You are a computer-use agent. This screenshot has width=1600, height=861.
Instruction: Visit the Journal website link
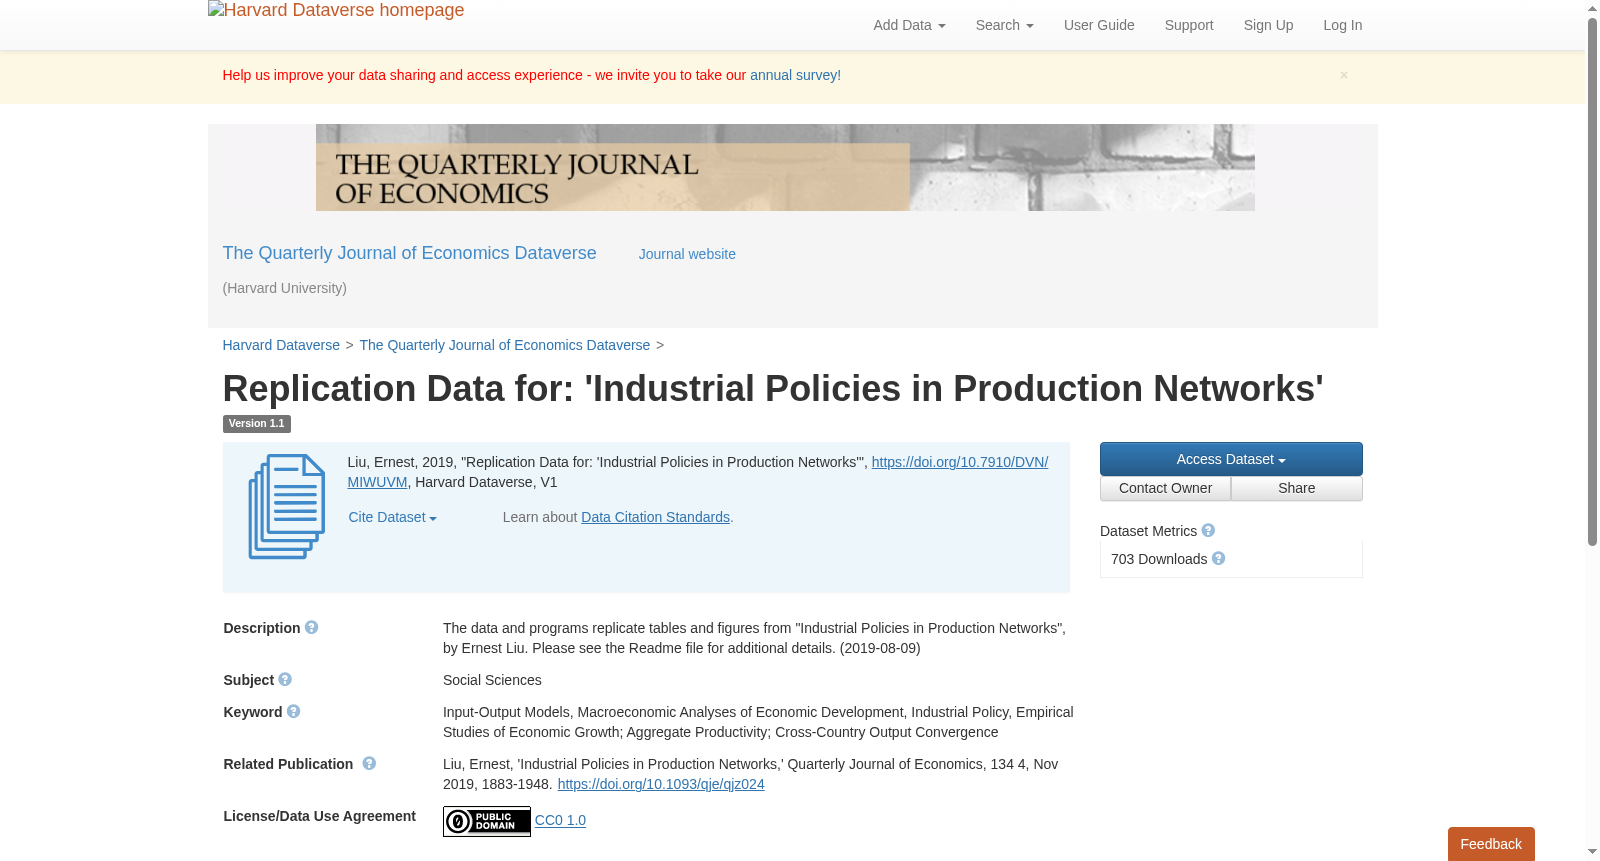[x=687, y=254]
